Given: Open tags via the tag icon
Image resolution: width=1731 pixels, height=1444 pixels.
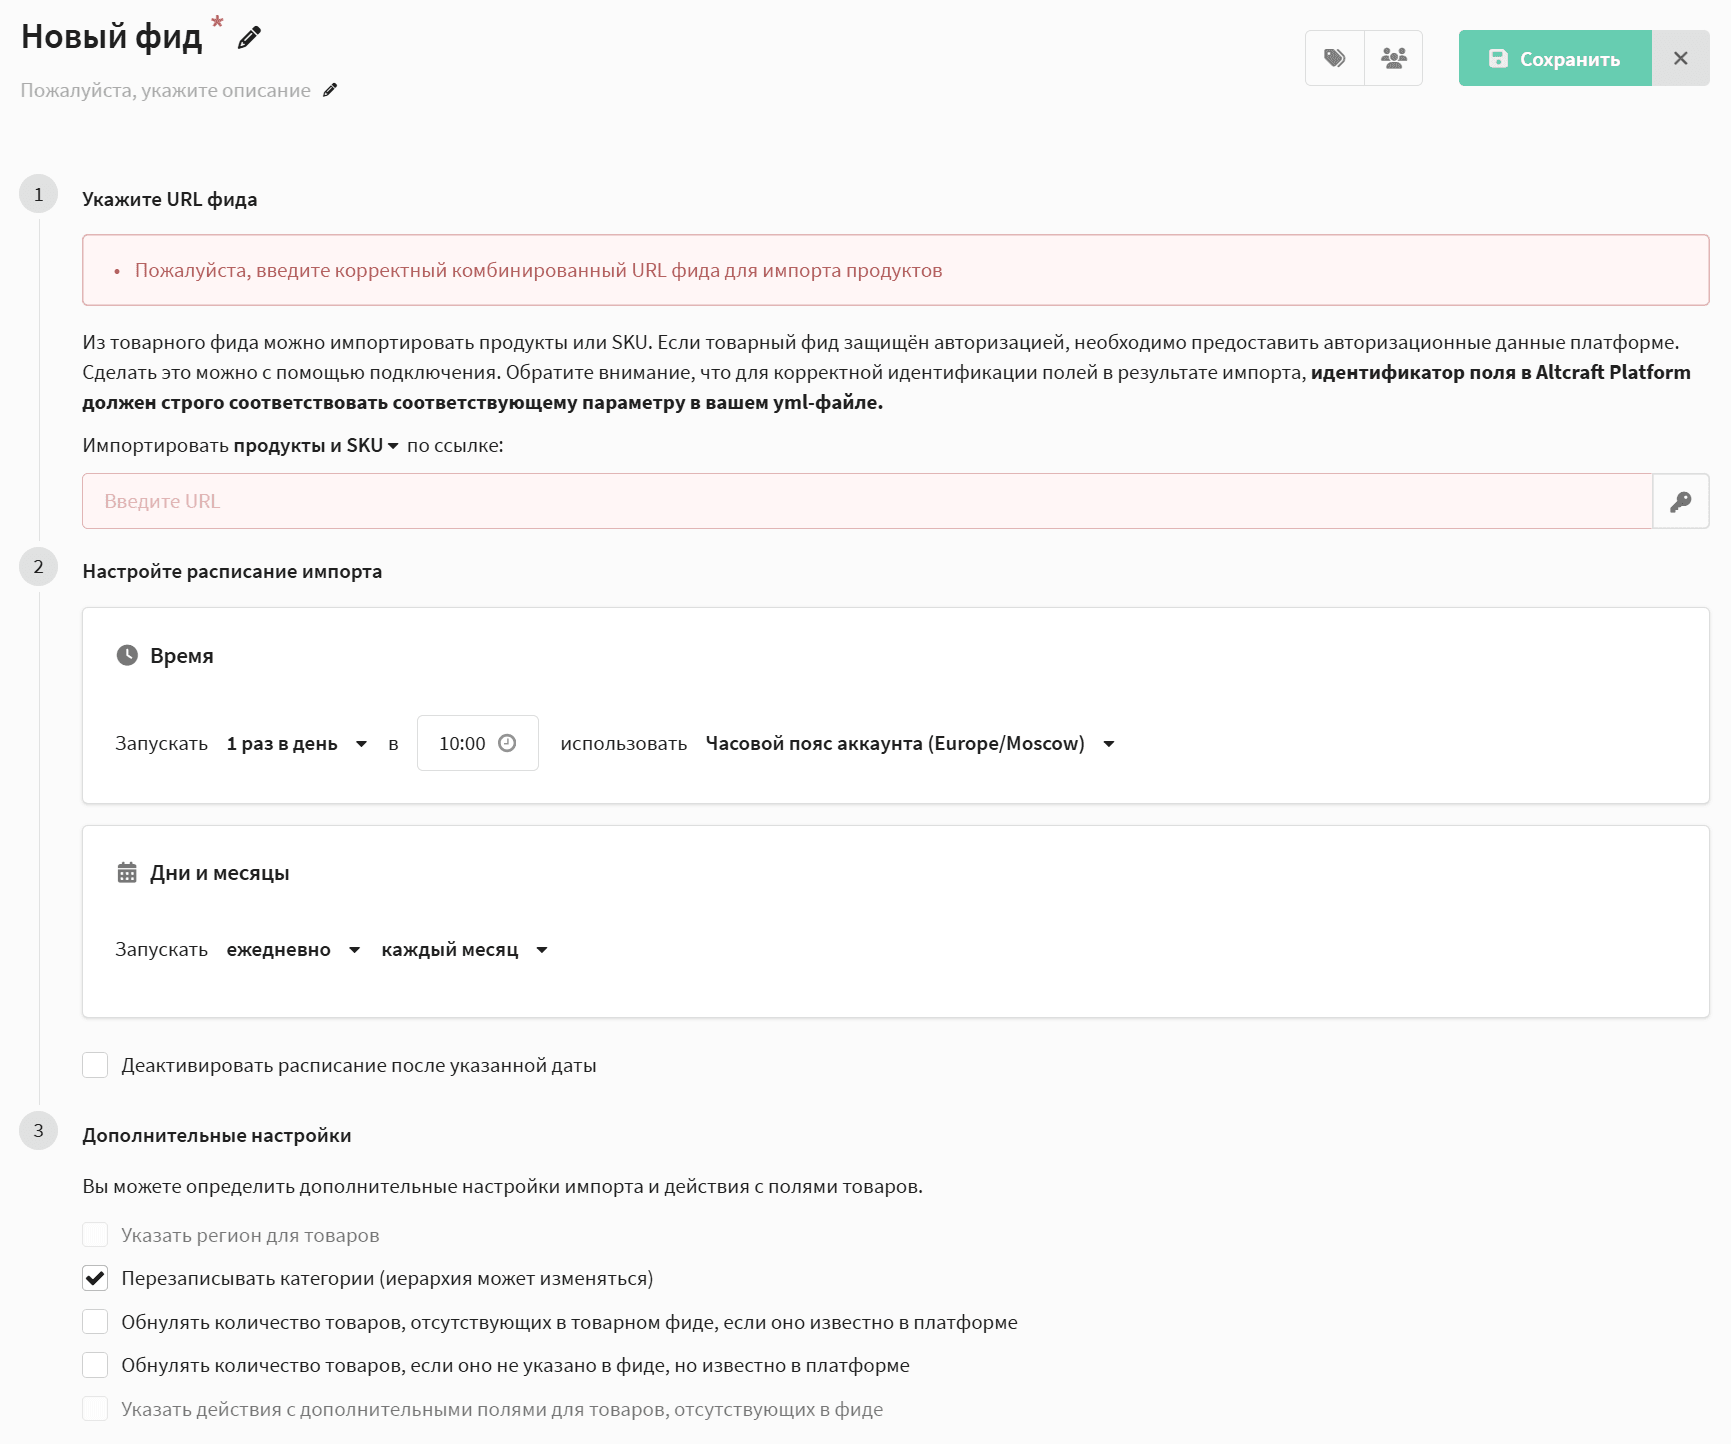Looking at the screenshot, I should 1334,58.
